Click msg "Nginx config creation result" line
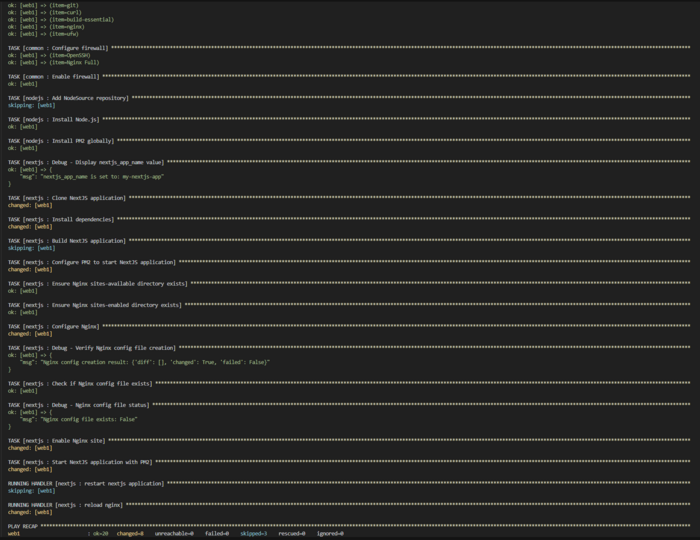This screenshot has width=700, height=540. pos(145,362)
